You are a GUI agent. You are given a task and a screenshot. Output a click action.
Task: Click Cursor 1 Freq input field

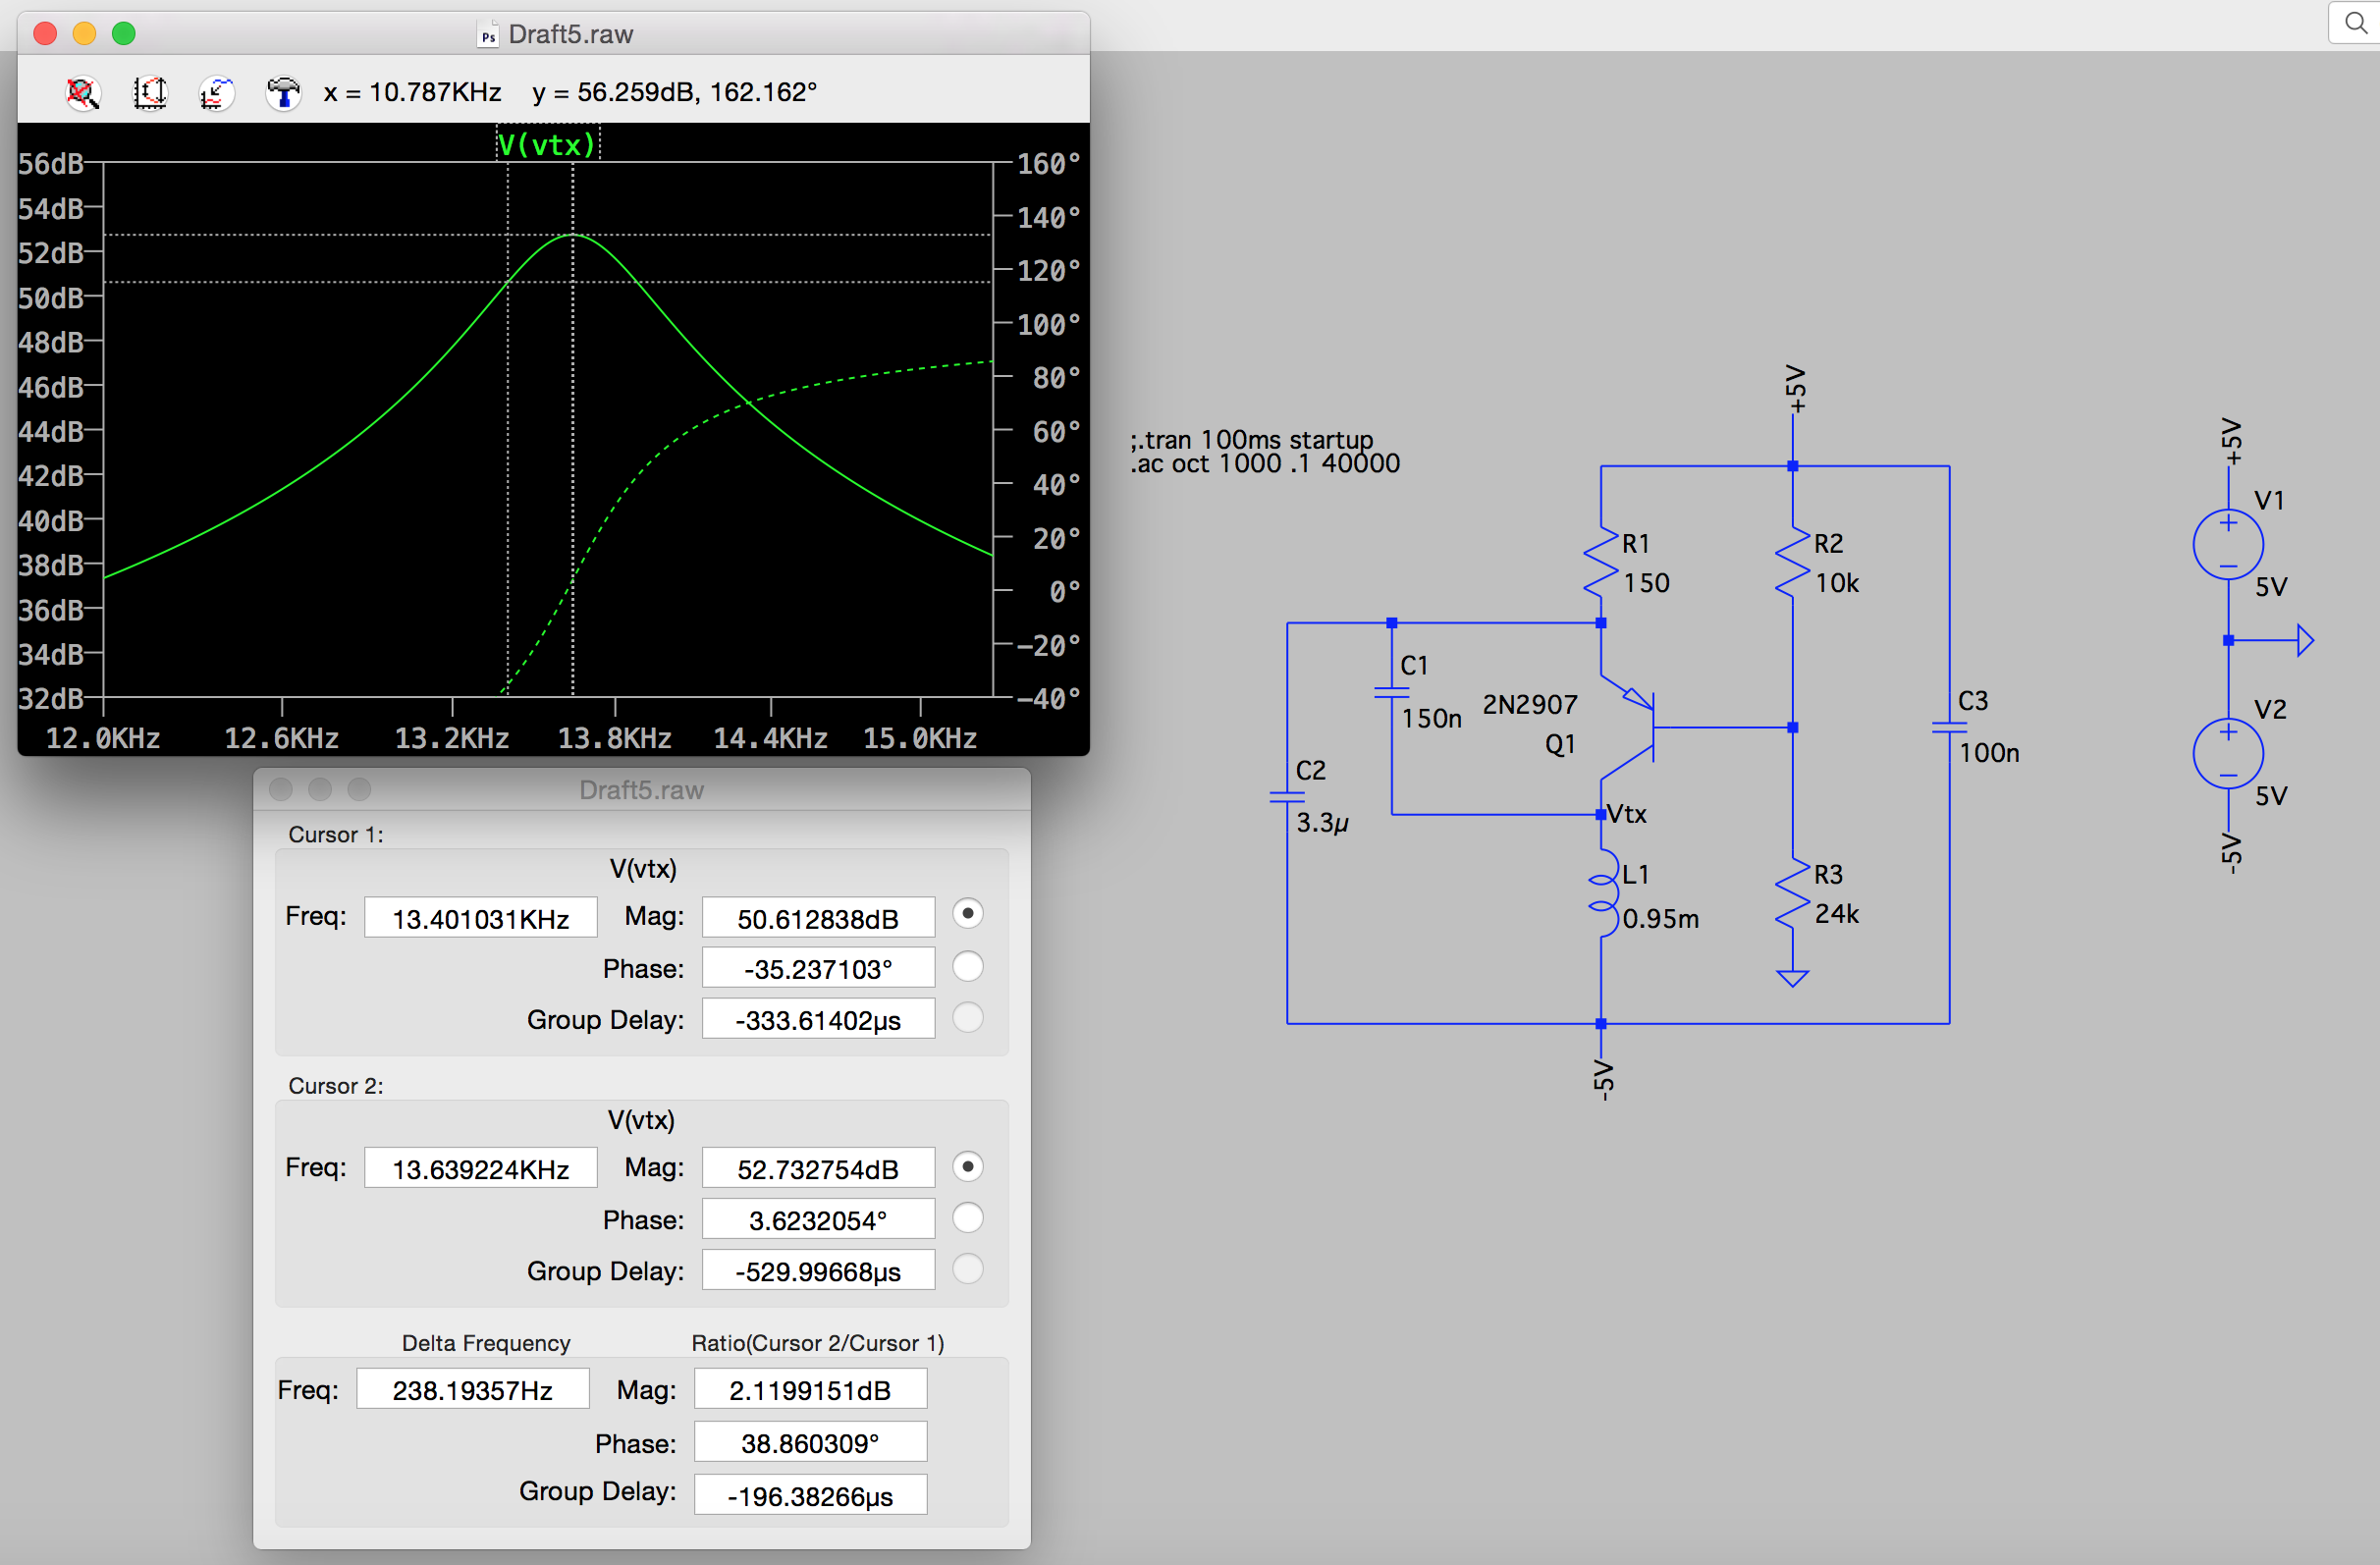click(x=480, y=918)
